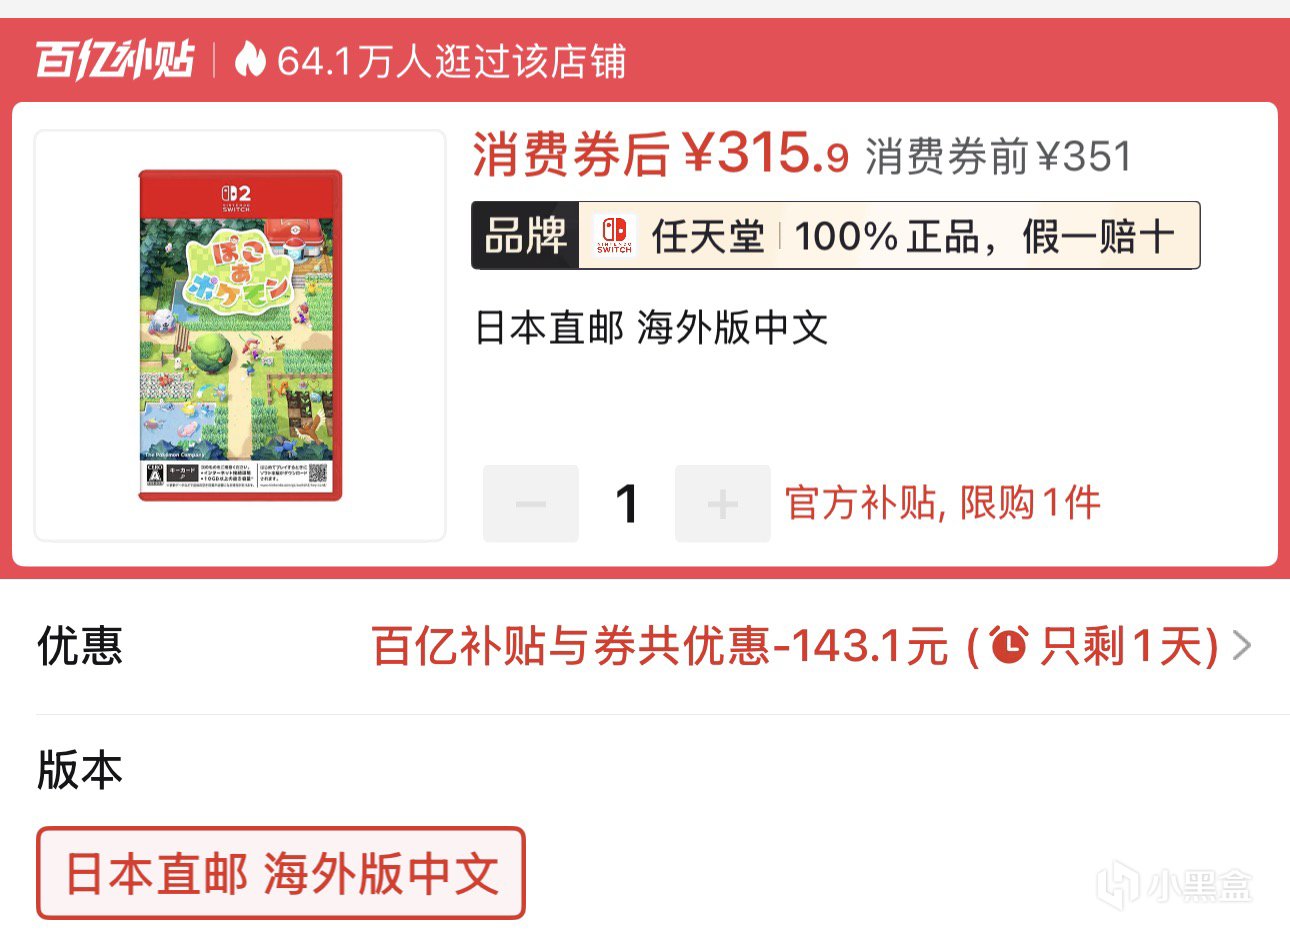The width and height of the screenshot is (1290, 933).
Task: Select 日本直邮 海外版中文 version option
Action: point(281,873)
